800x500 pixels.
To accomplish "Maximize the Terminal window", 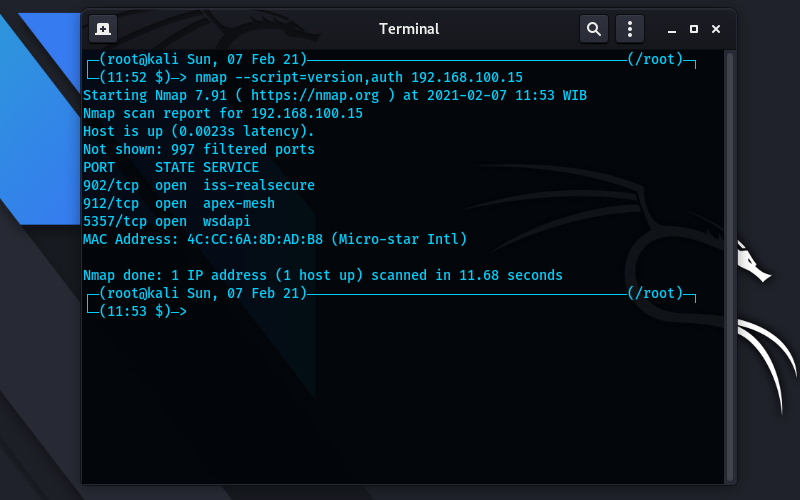I will coord(694,29).
